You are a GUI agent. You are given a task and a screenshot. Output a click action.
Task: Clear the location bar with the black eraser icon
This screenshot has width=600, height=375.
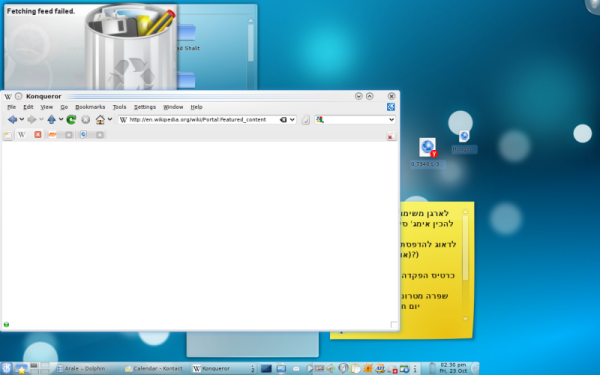283,120
